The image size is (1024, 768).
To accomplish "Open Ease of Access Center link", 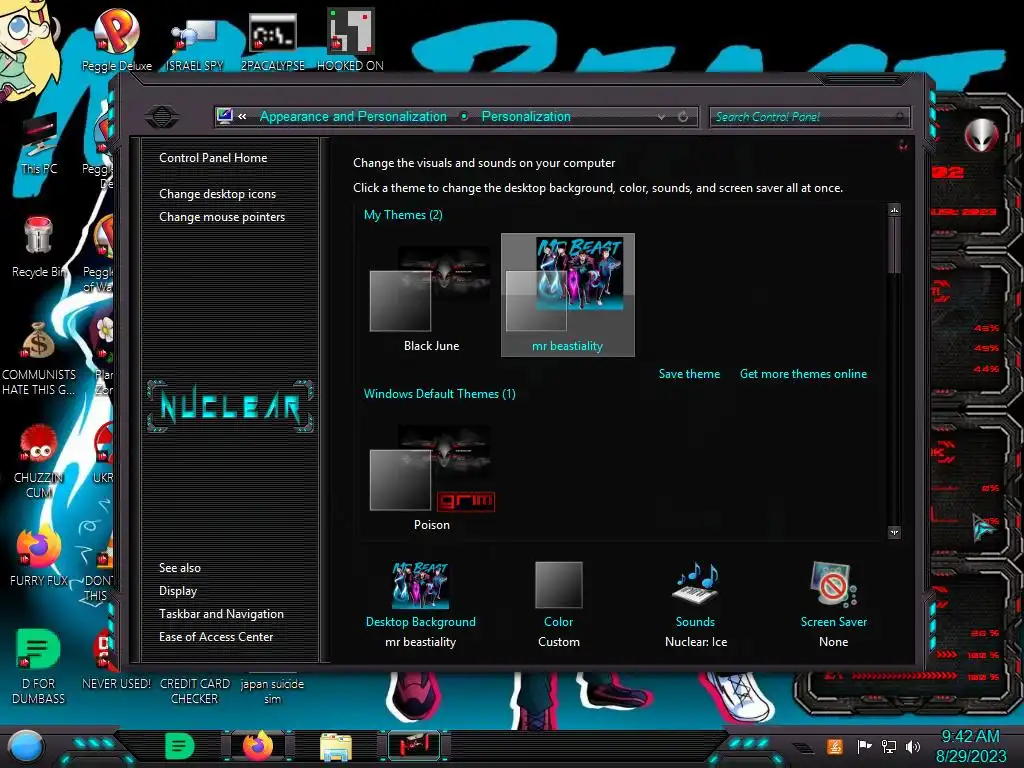I will click(216, 637).
